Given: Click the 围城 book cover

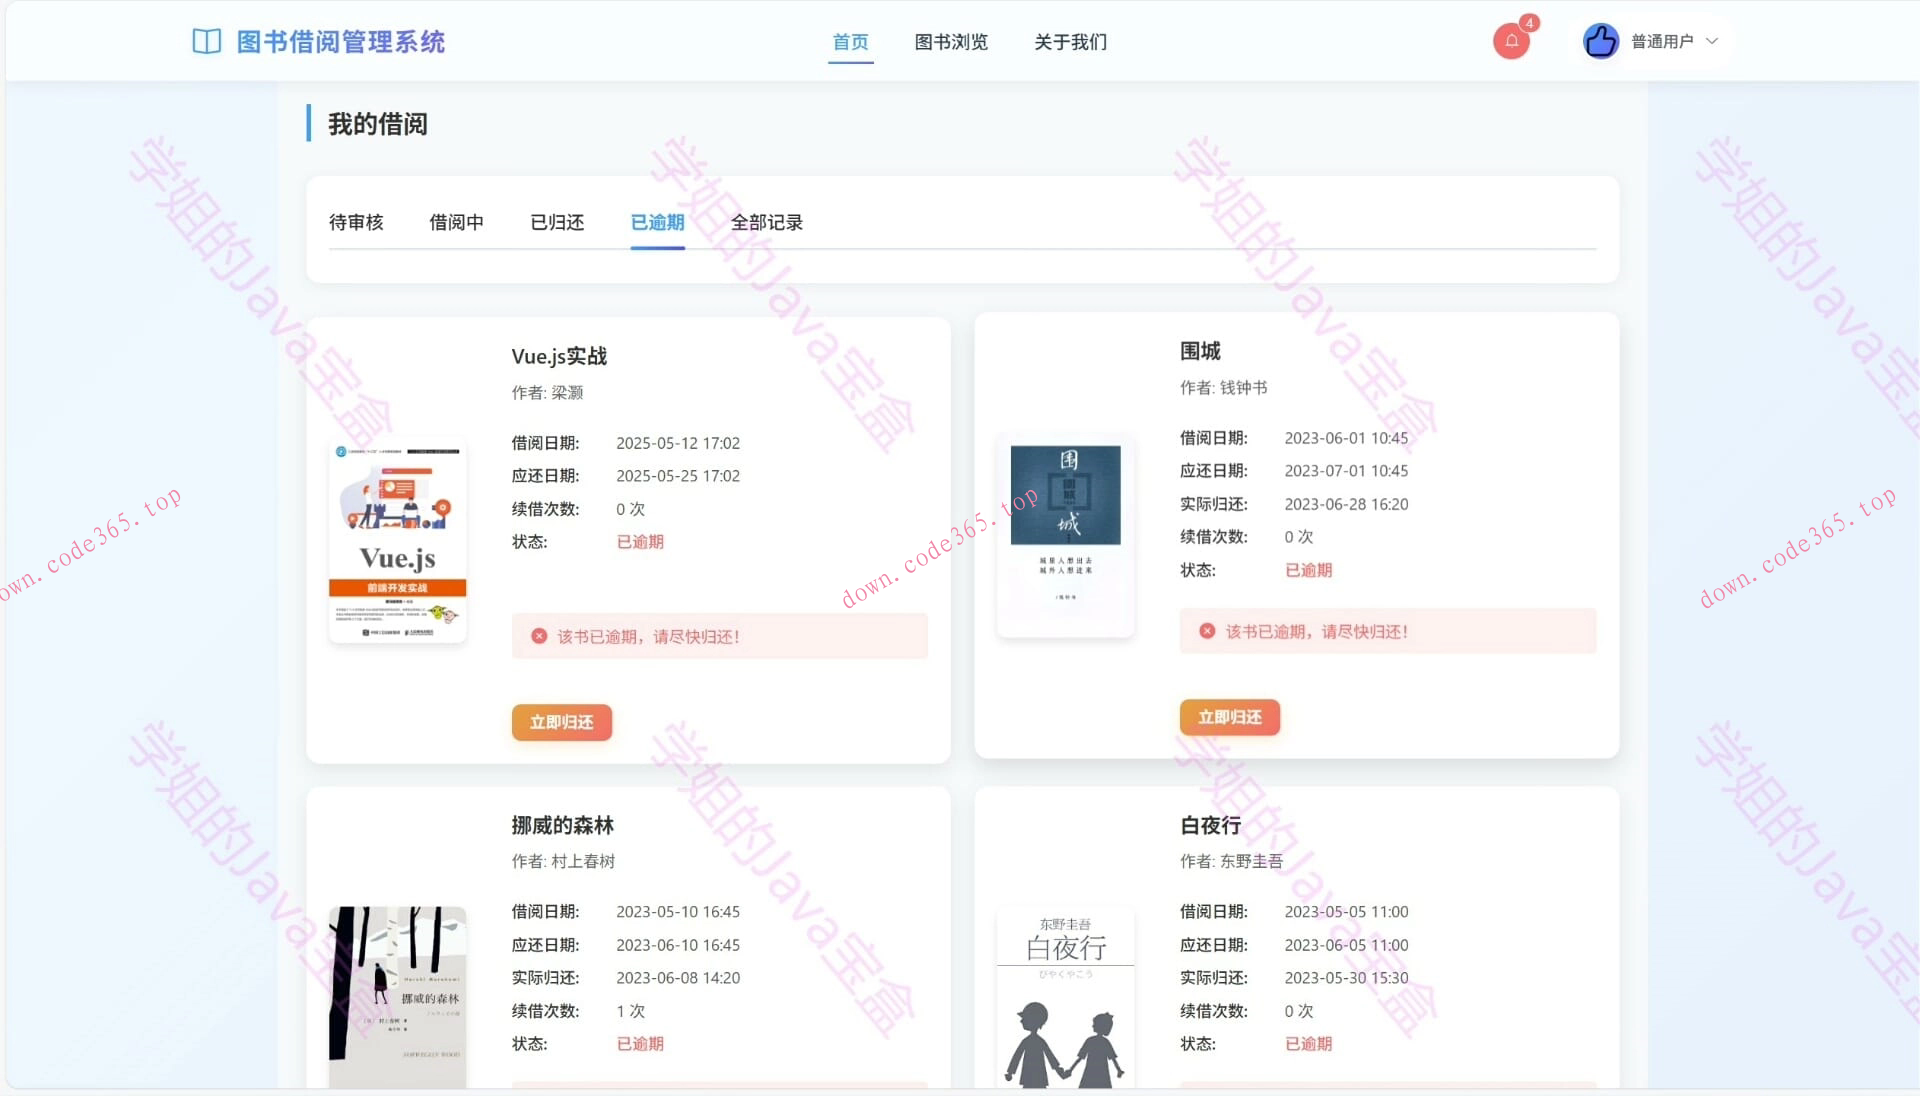Looking at the screenshot, I should pyautogui.click(x=1064, y=535).
